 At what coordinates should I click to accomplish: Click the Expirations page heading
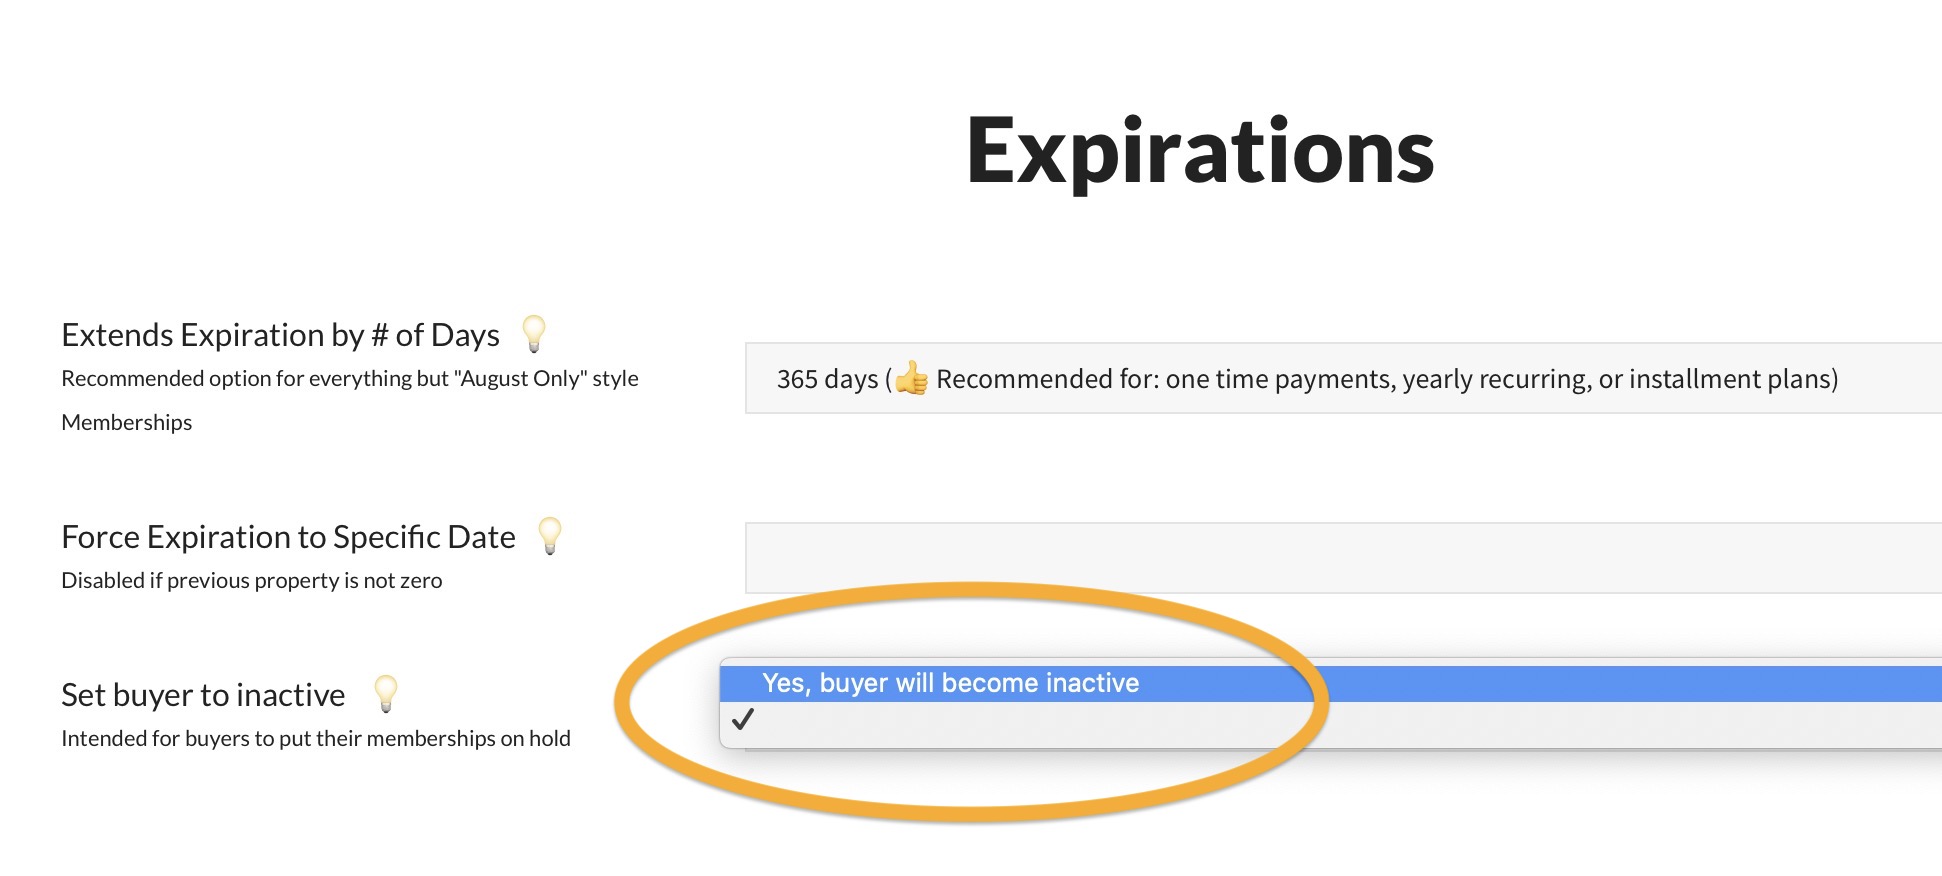(1200, 152)
